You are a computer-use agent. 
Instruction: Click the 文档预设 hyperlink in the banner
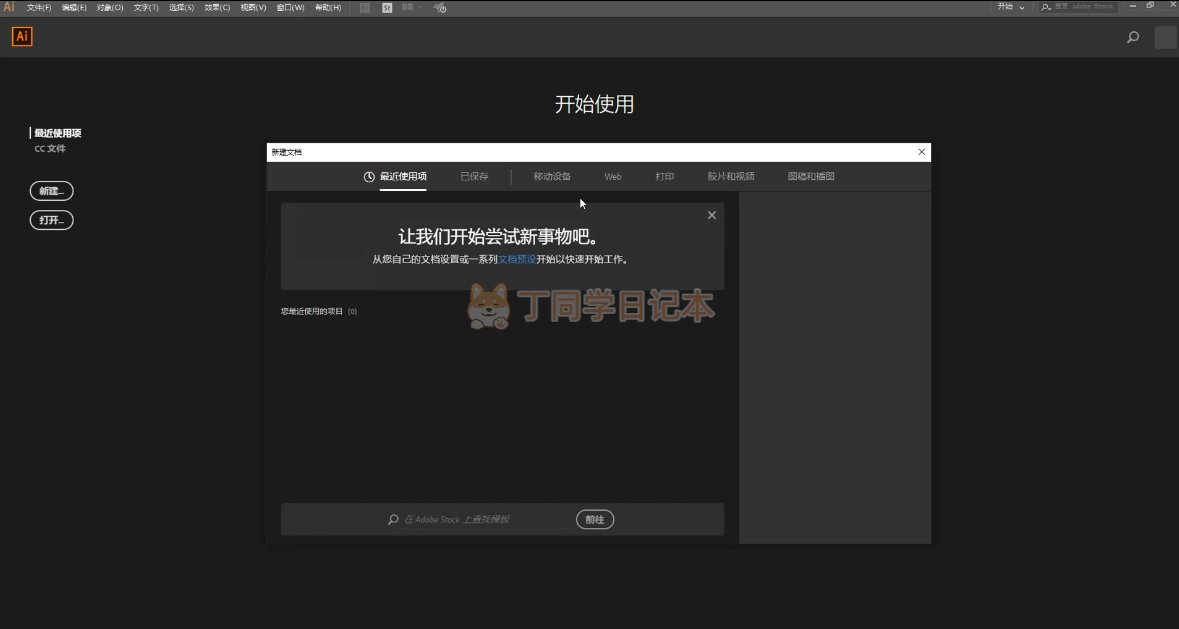pyautogui.click(x=517, y=259)
